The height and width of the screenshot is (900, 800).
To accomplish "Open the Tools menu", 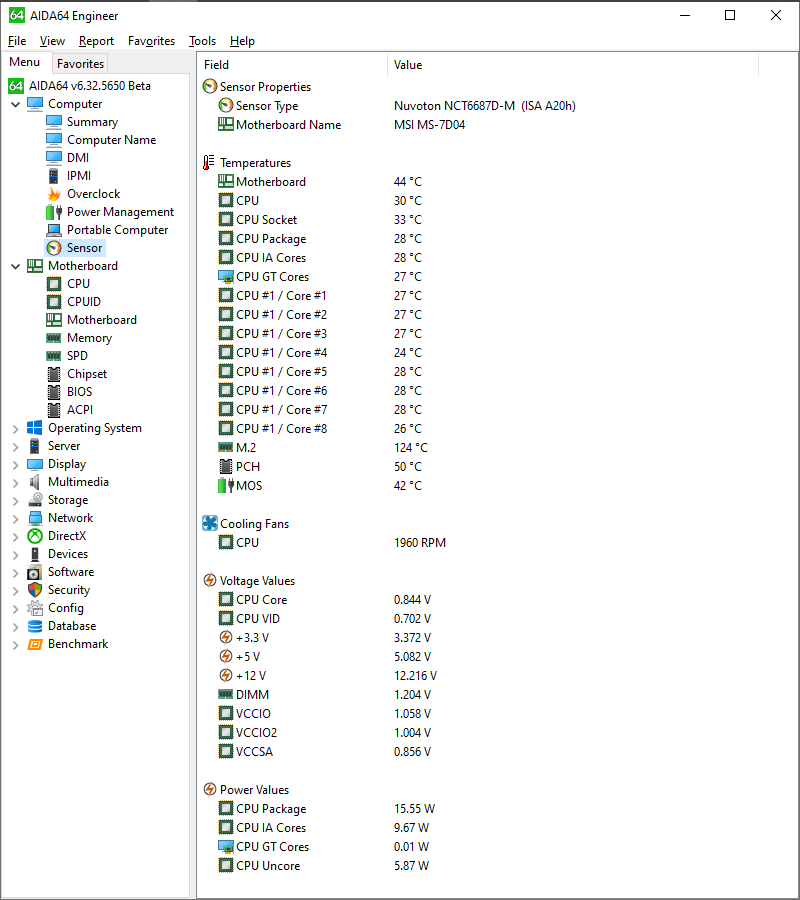I will pos(203,41).
